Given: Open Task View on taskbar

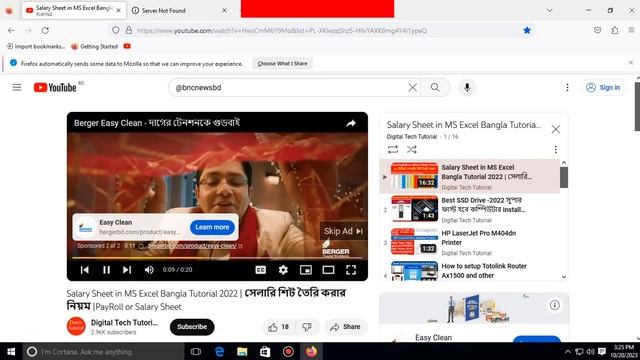Looking at the screenshot, I should pos(196,351).
